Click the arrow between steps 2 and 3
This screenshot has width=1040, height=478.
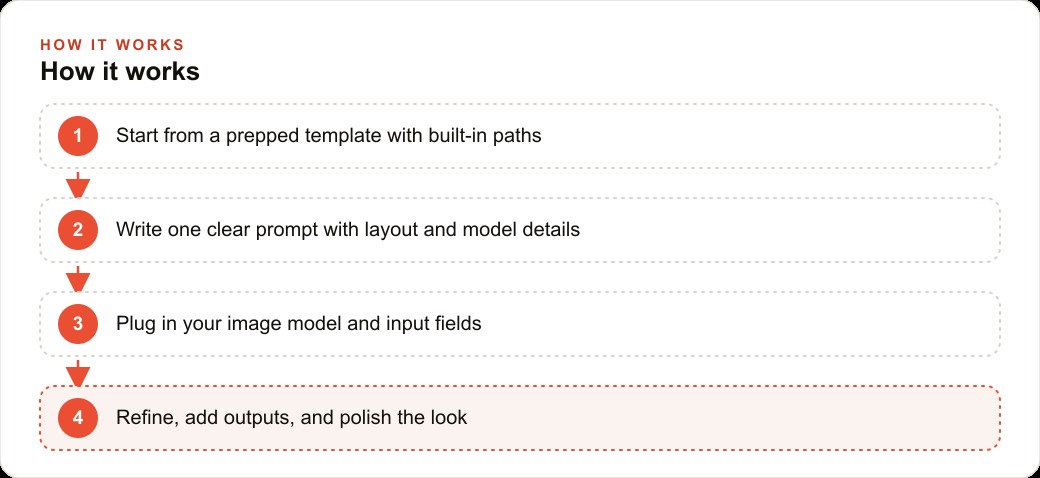[x=78, y=278]
